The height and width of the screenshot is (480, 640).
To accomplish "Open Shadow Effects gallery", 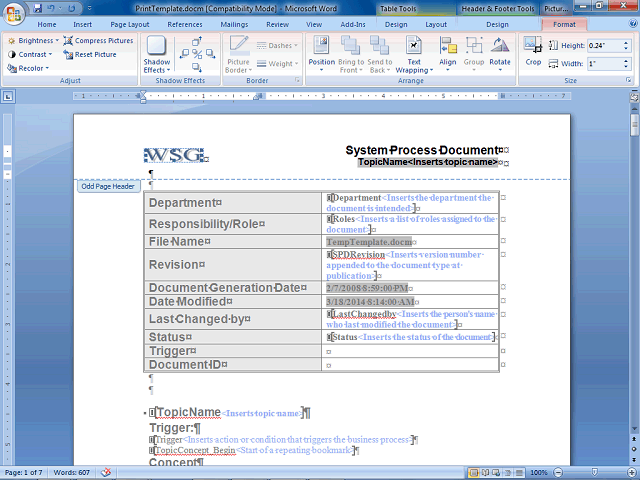I will pyautogui.click(x=157, y=54).
